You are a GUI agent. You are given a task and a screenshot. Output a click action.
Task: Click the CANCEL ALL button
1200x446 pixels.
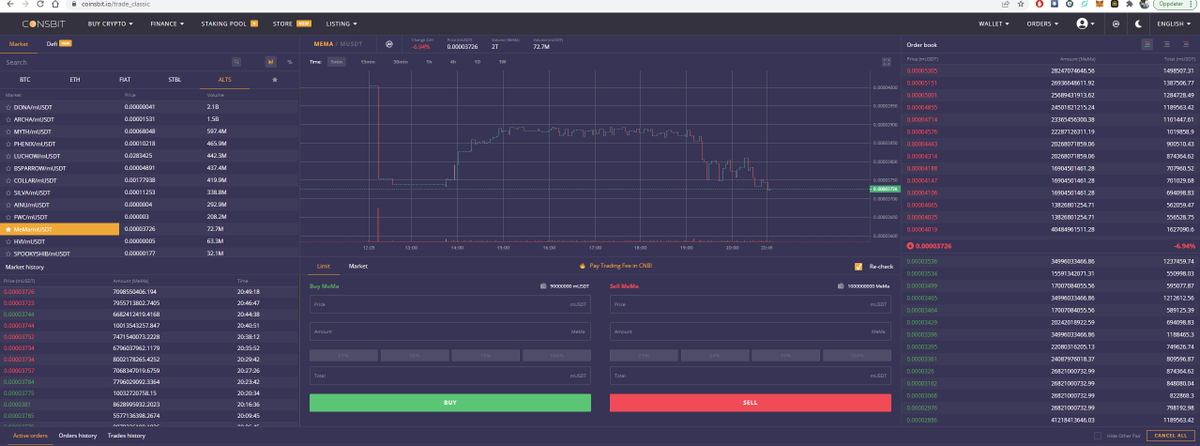pyautogui.click(x=1170, y=436)
